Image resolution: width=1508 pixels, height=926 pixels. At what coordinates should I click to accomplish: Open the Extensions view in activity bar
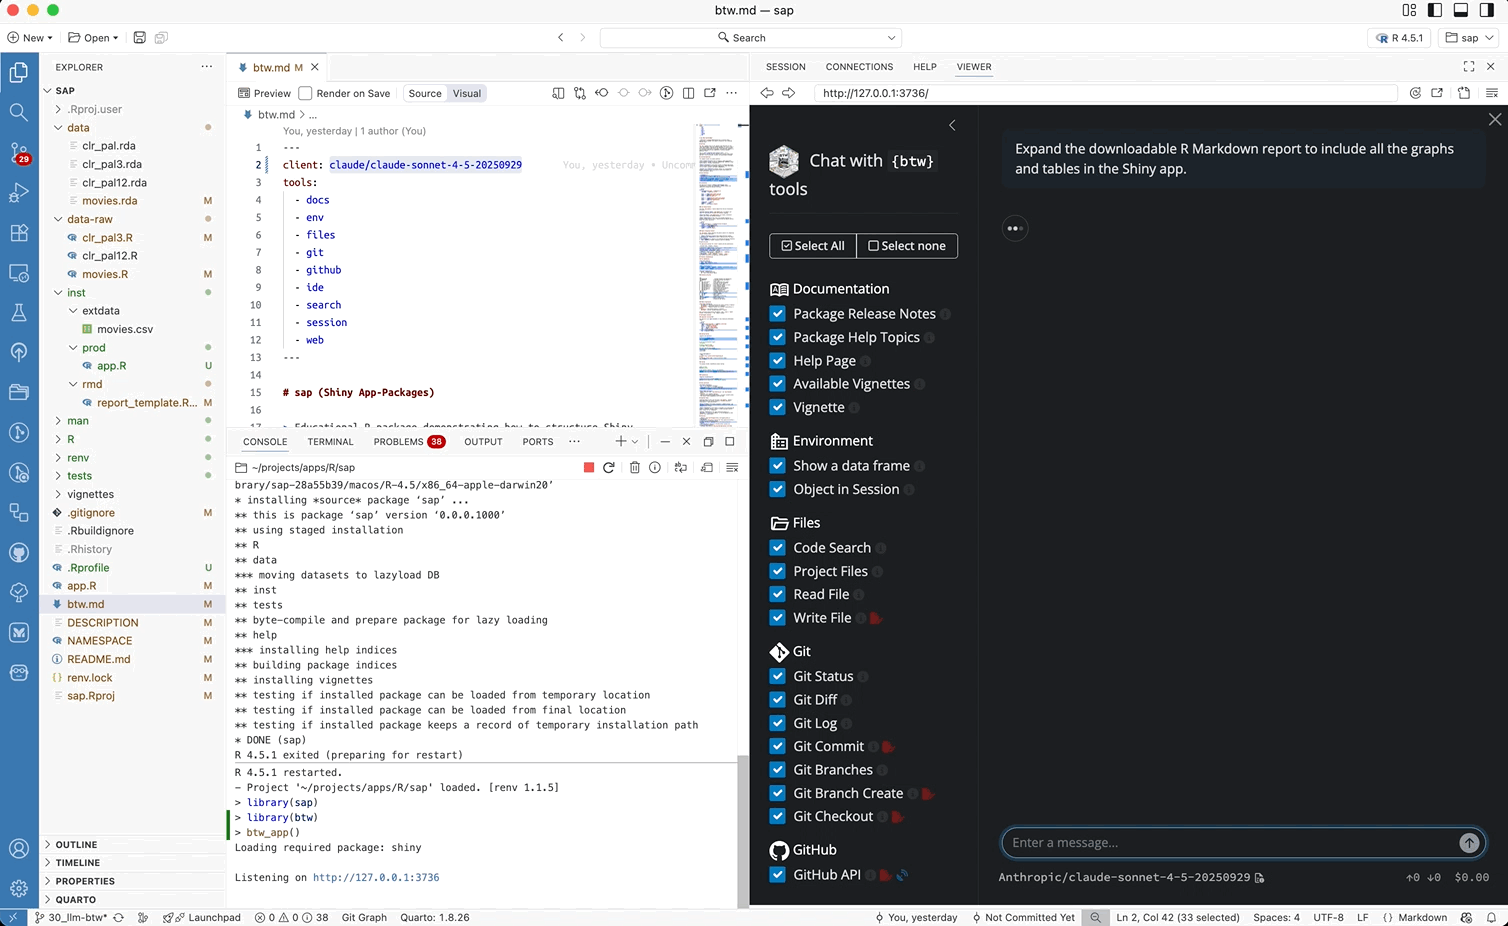pyautogui.click(x=19, y=233)
